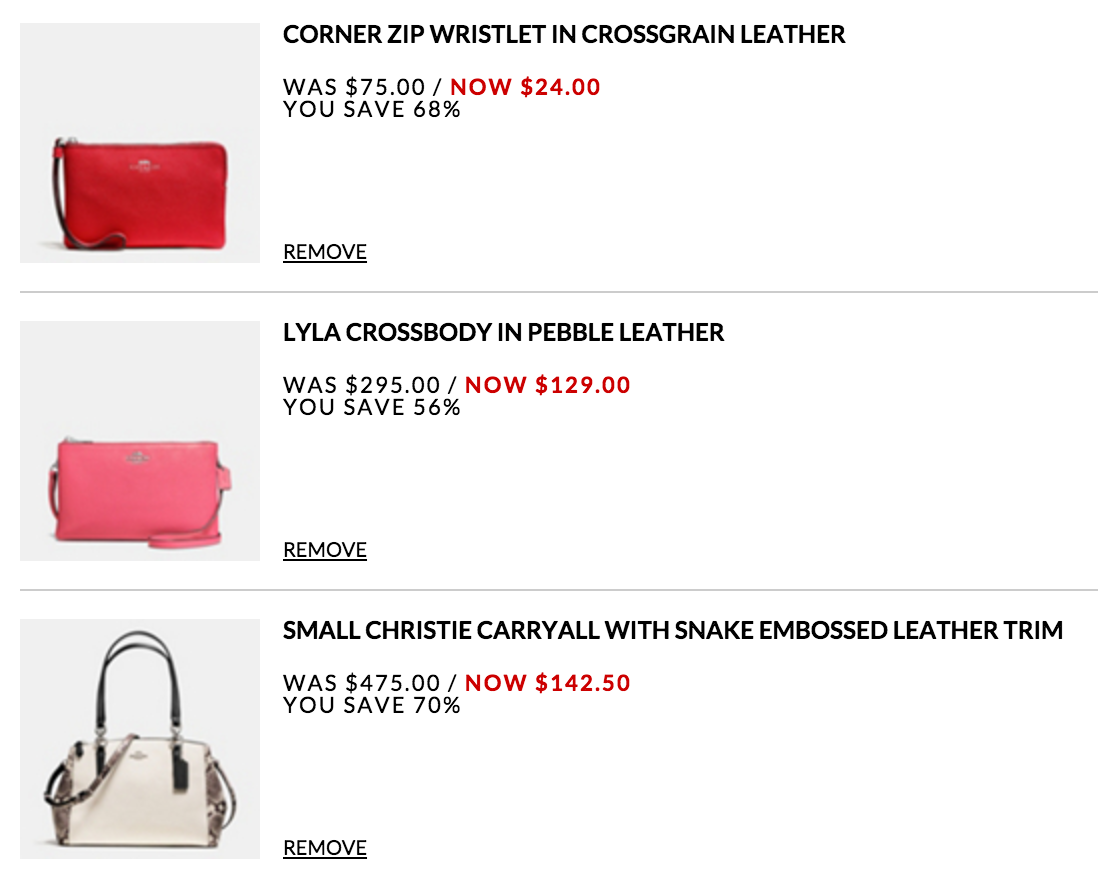Image resolution: width=1098 pixels, height=872 pixels.
Task: Click the YOU SAVE 56% text
Action: coord(372,407)
